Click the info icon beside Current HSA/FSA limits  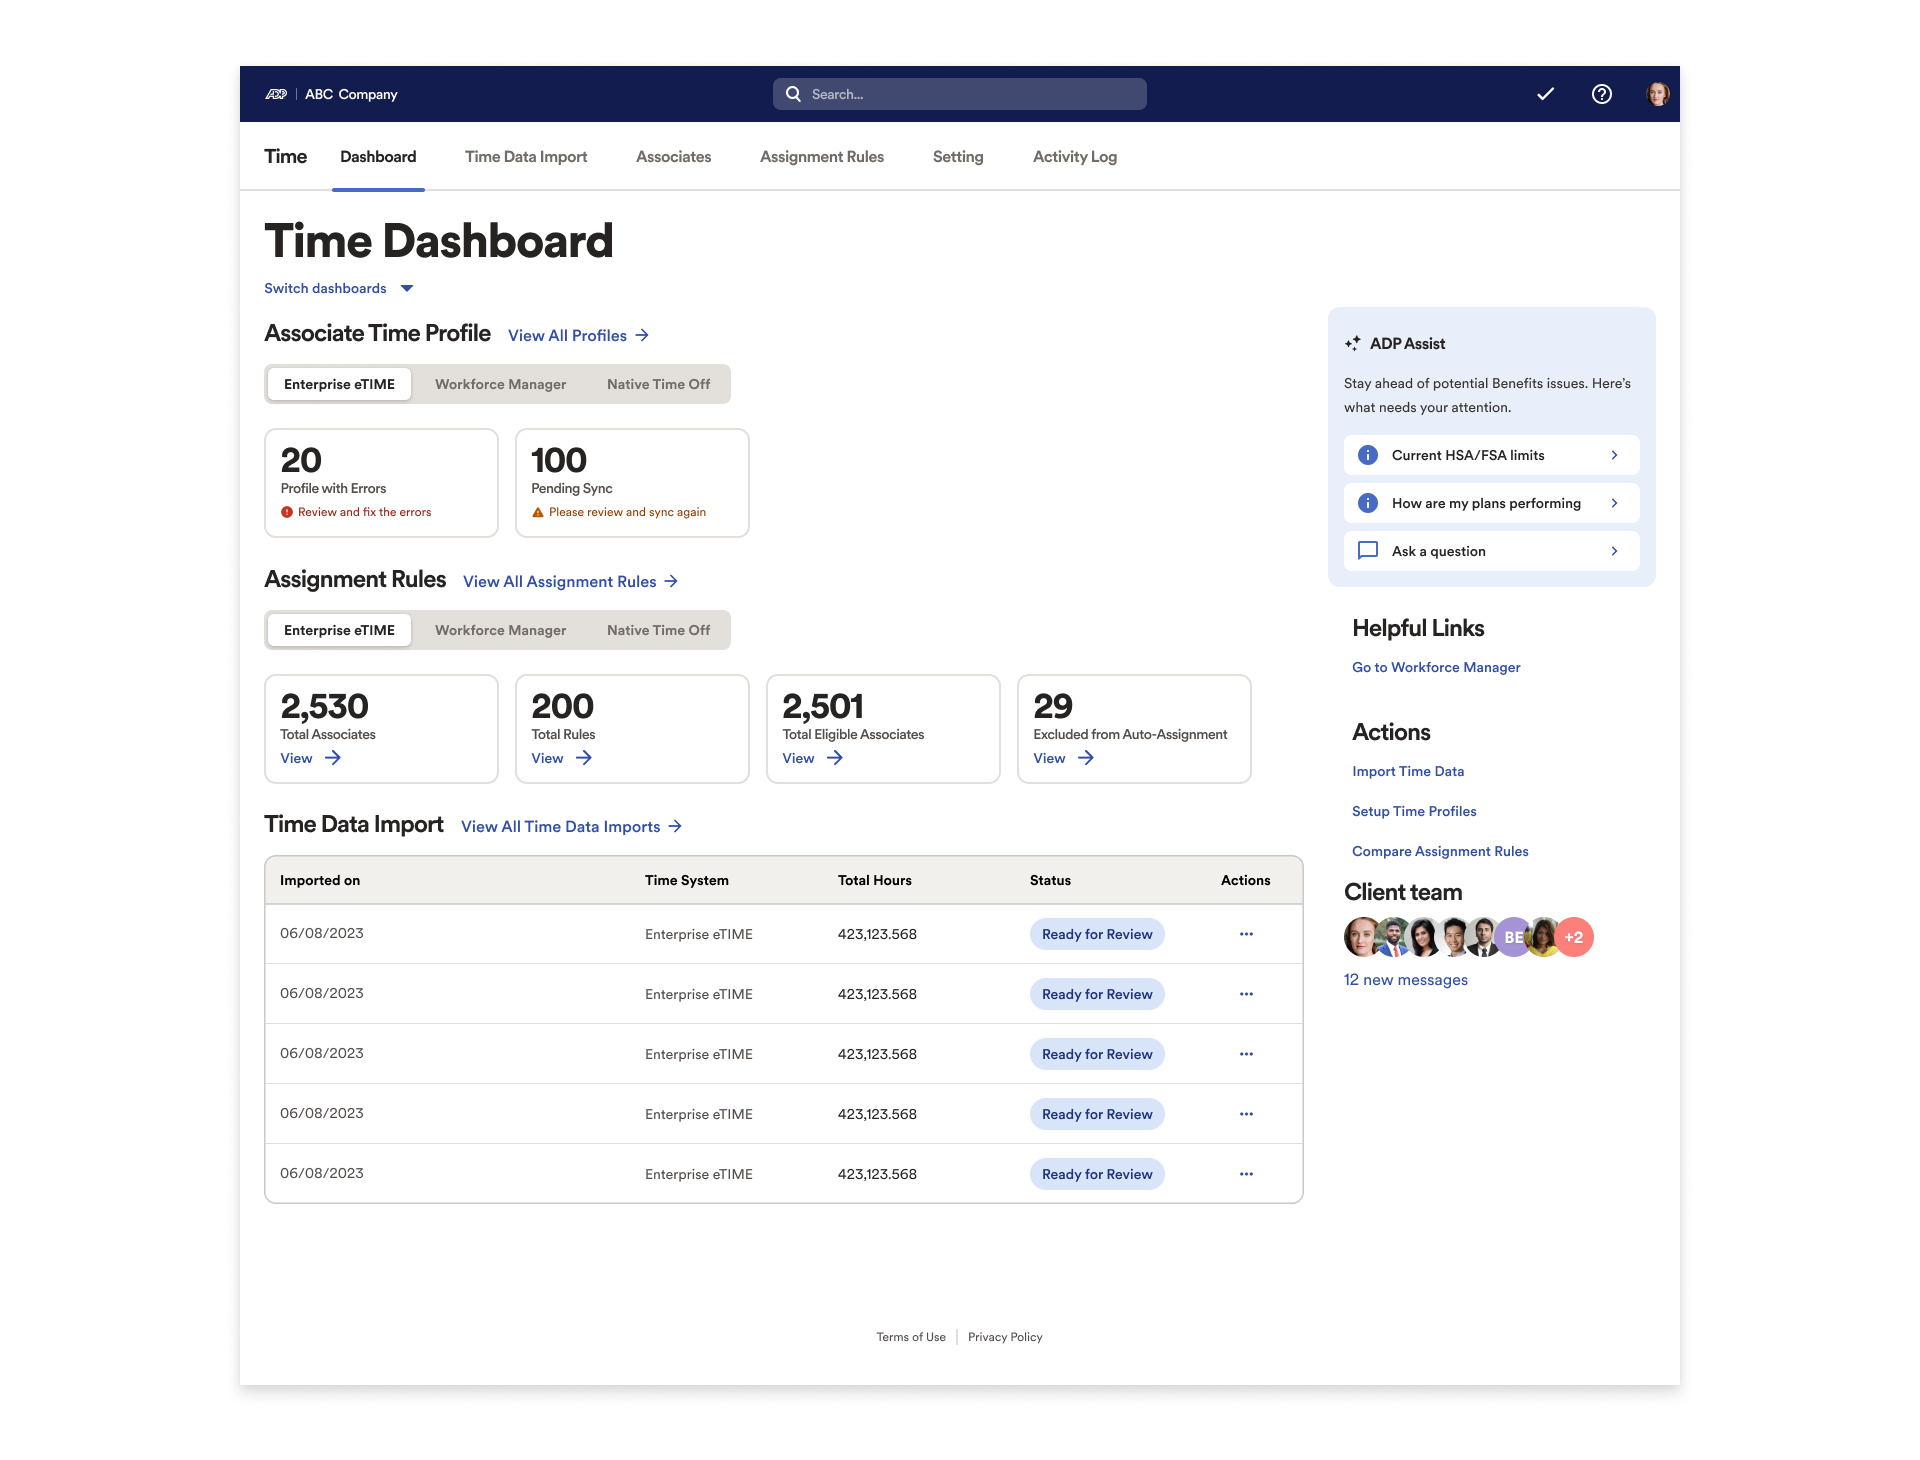tap(1367, 454)
